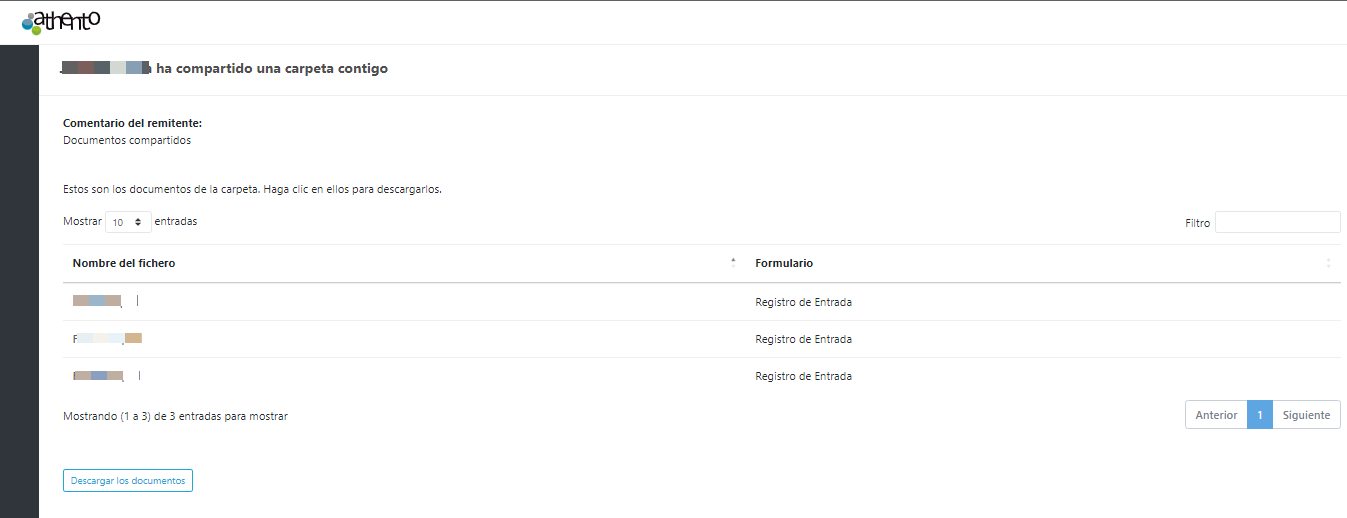
Task: Download the third file in the list
Action: (98, 376)
